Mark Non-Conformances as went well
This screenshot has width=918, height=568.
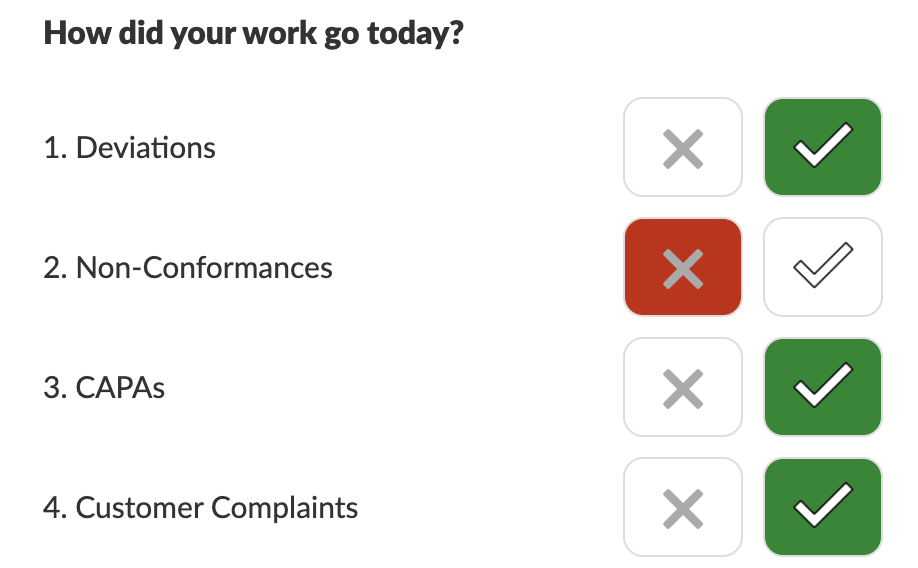tap(822, 267)
